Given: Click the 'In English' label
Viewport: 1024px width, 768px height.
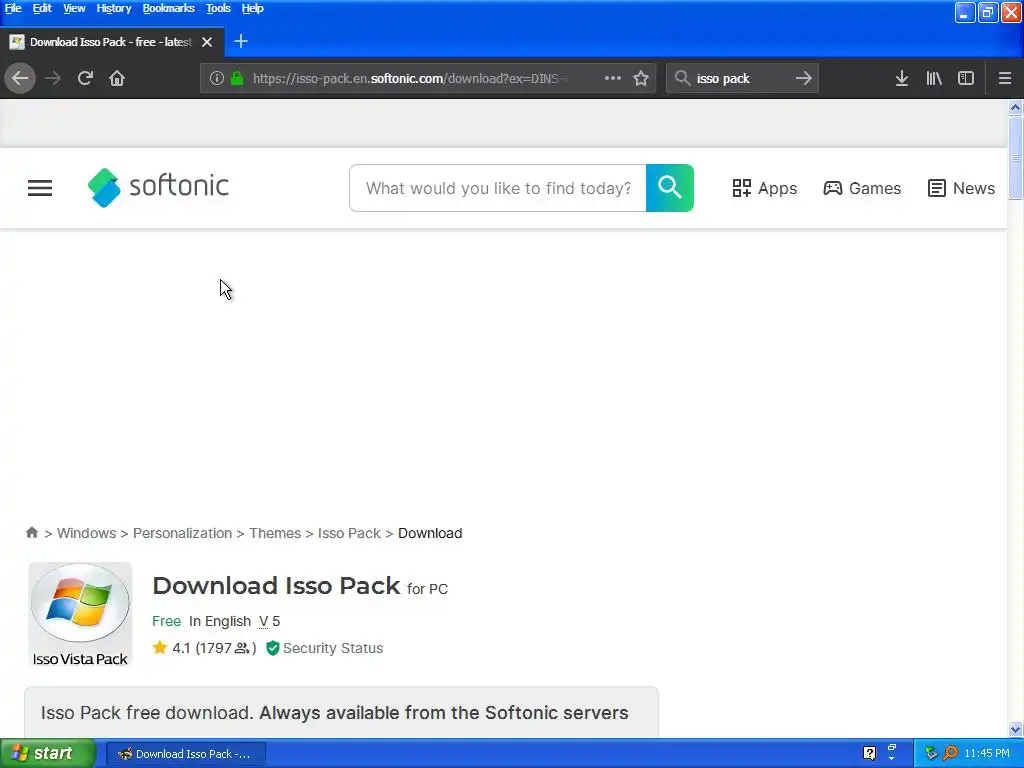Looking at the screenshot, I should (219, 621).
